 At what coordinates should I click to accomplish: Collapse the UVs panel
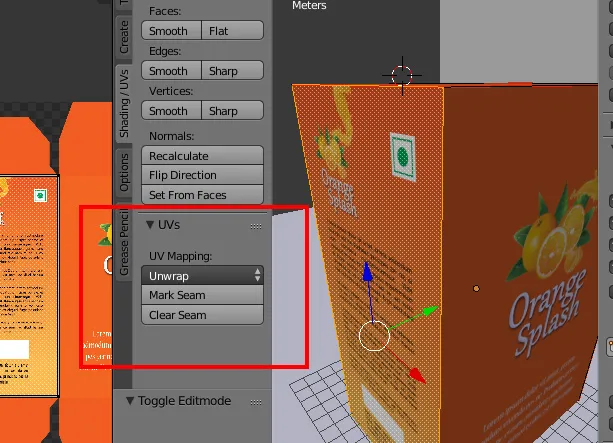(x=150, y=225)
